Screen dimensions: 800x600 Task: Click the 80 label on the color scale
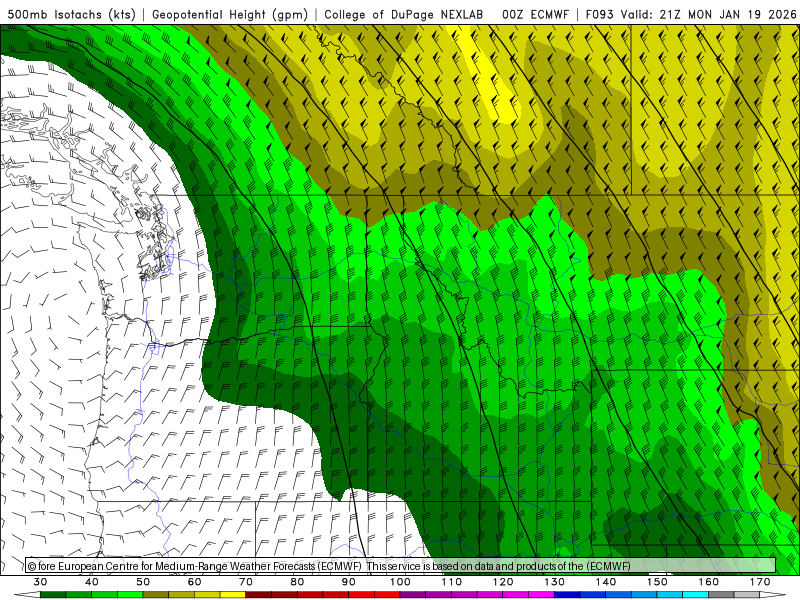tap(297, 582)
